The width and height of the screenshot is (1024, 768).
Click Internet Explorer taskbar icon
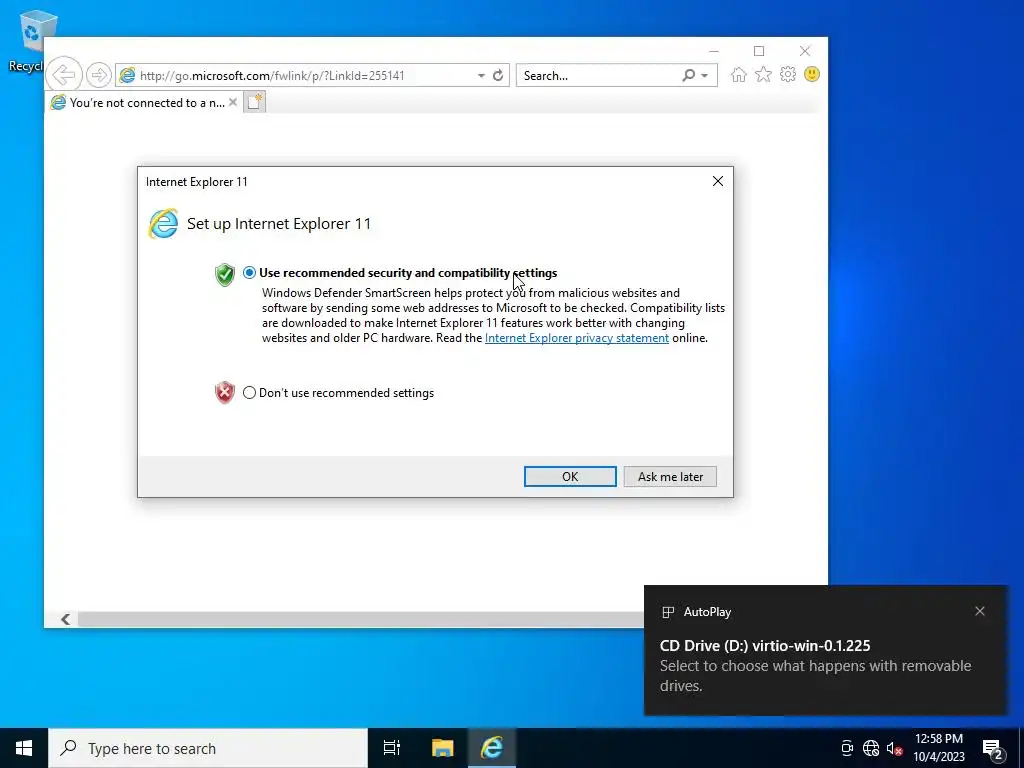492,748
